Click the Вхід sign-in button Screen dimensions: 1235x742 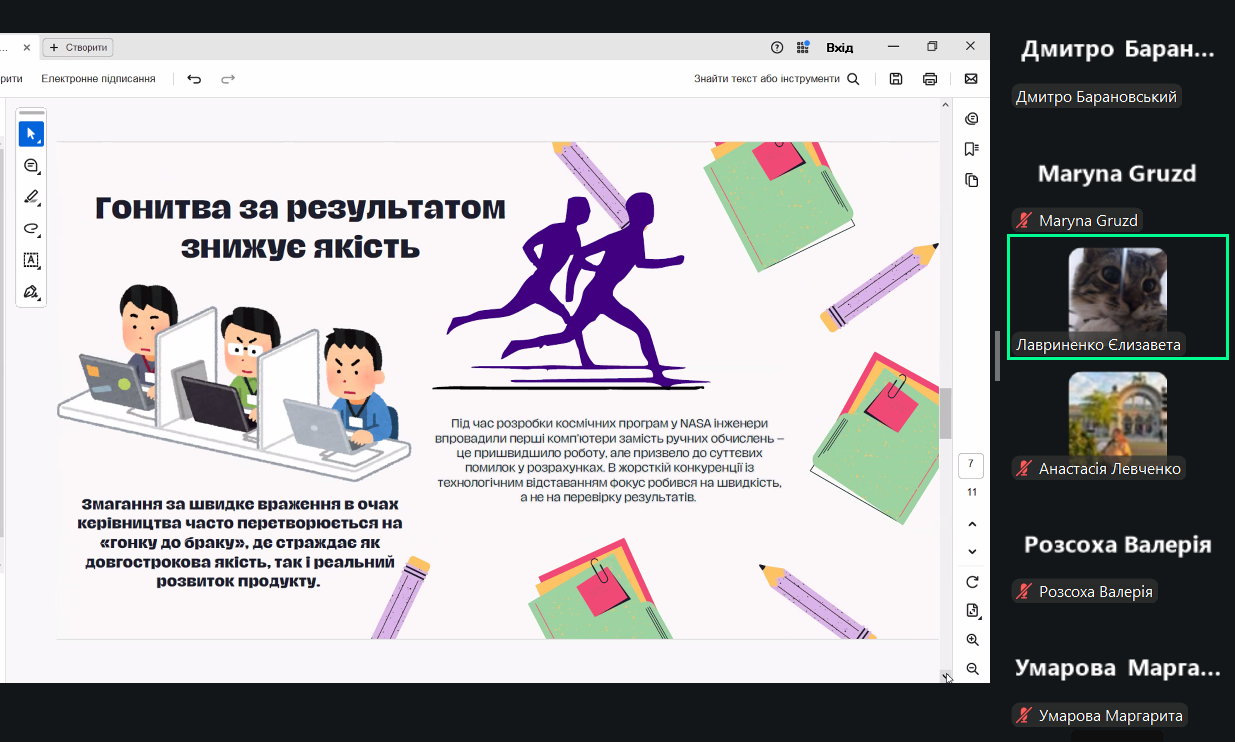839,47
